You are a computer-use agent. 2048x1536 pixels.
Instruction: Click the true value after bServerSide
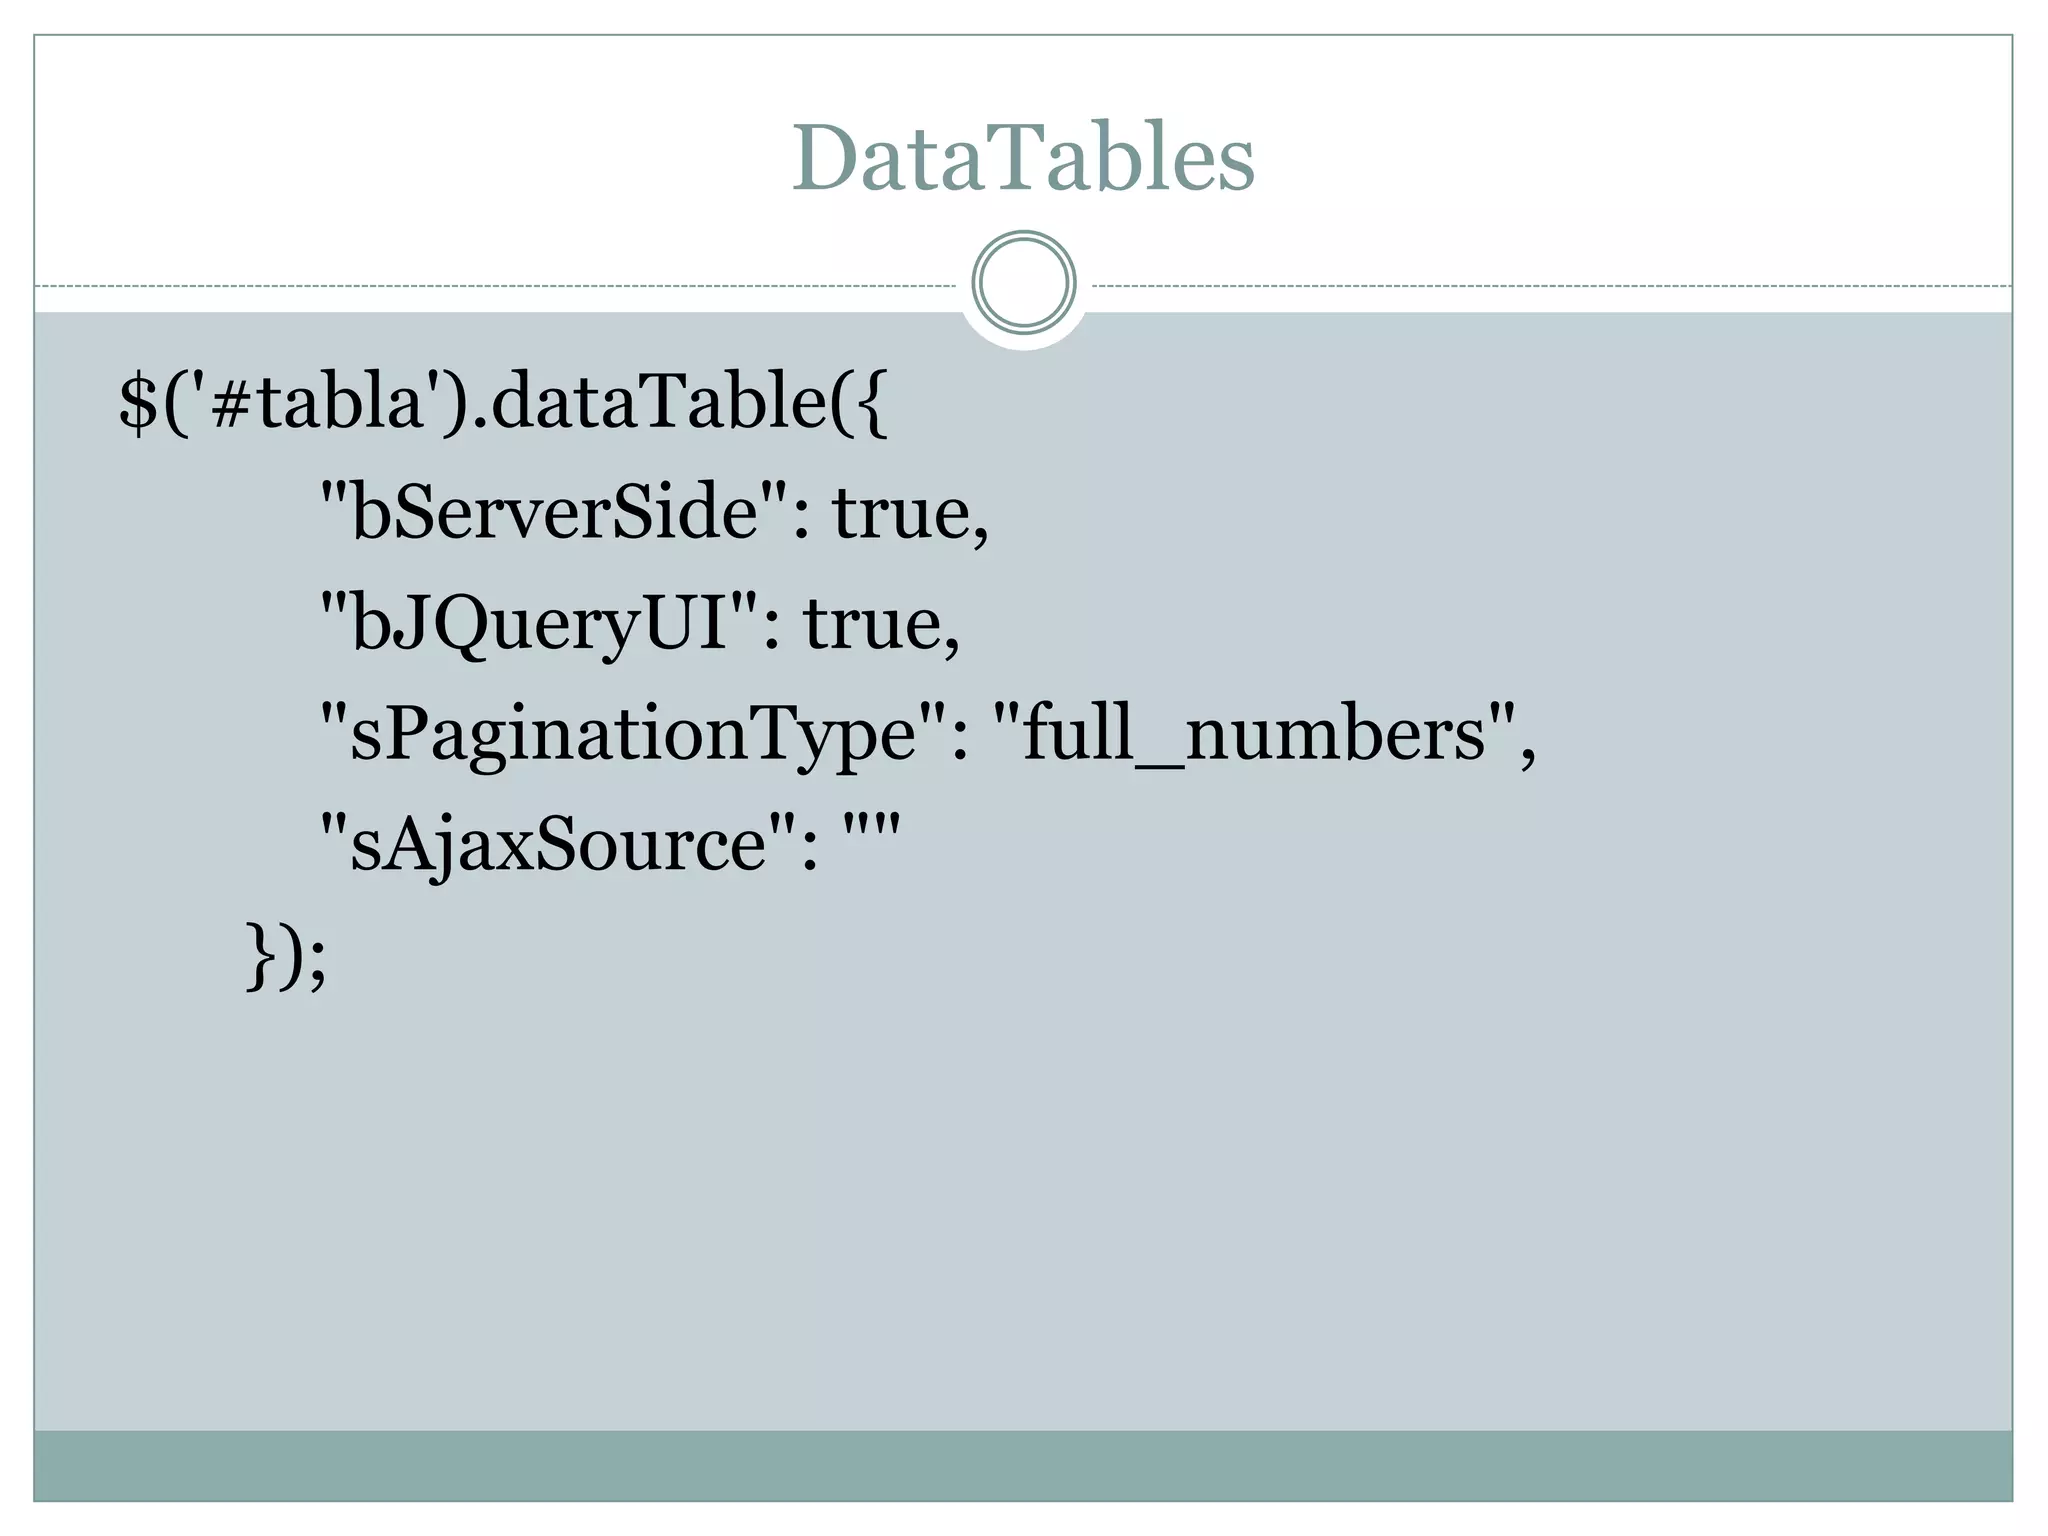tap(900, 512)
